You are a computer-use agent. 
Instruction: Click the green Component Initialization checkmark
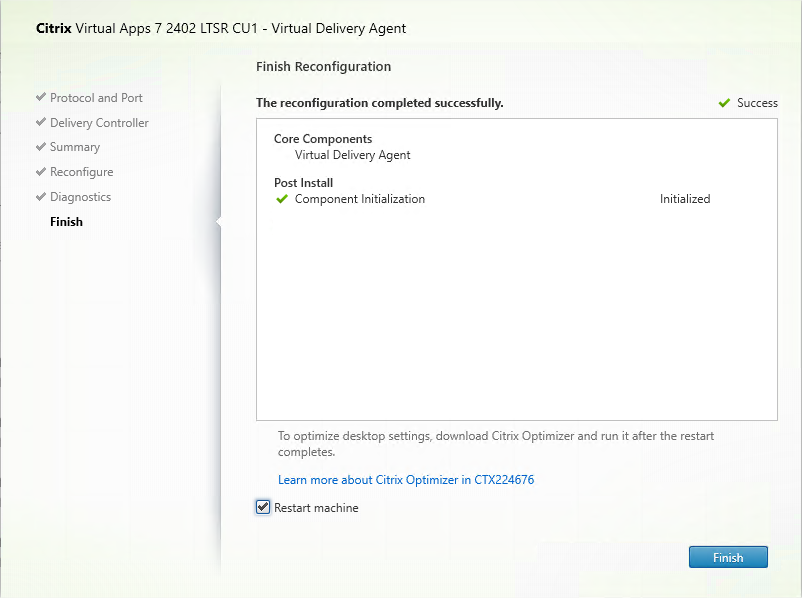pos(282,199)
